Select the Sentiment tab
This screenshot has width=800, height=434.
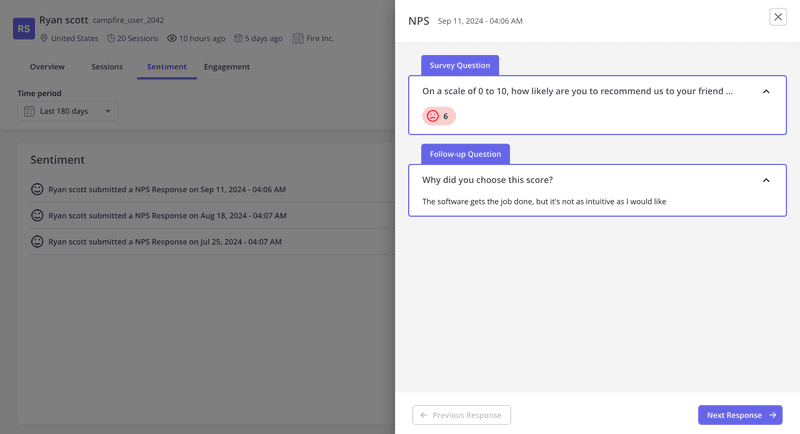[x=167, y=67]
